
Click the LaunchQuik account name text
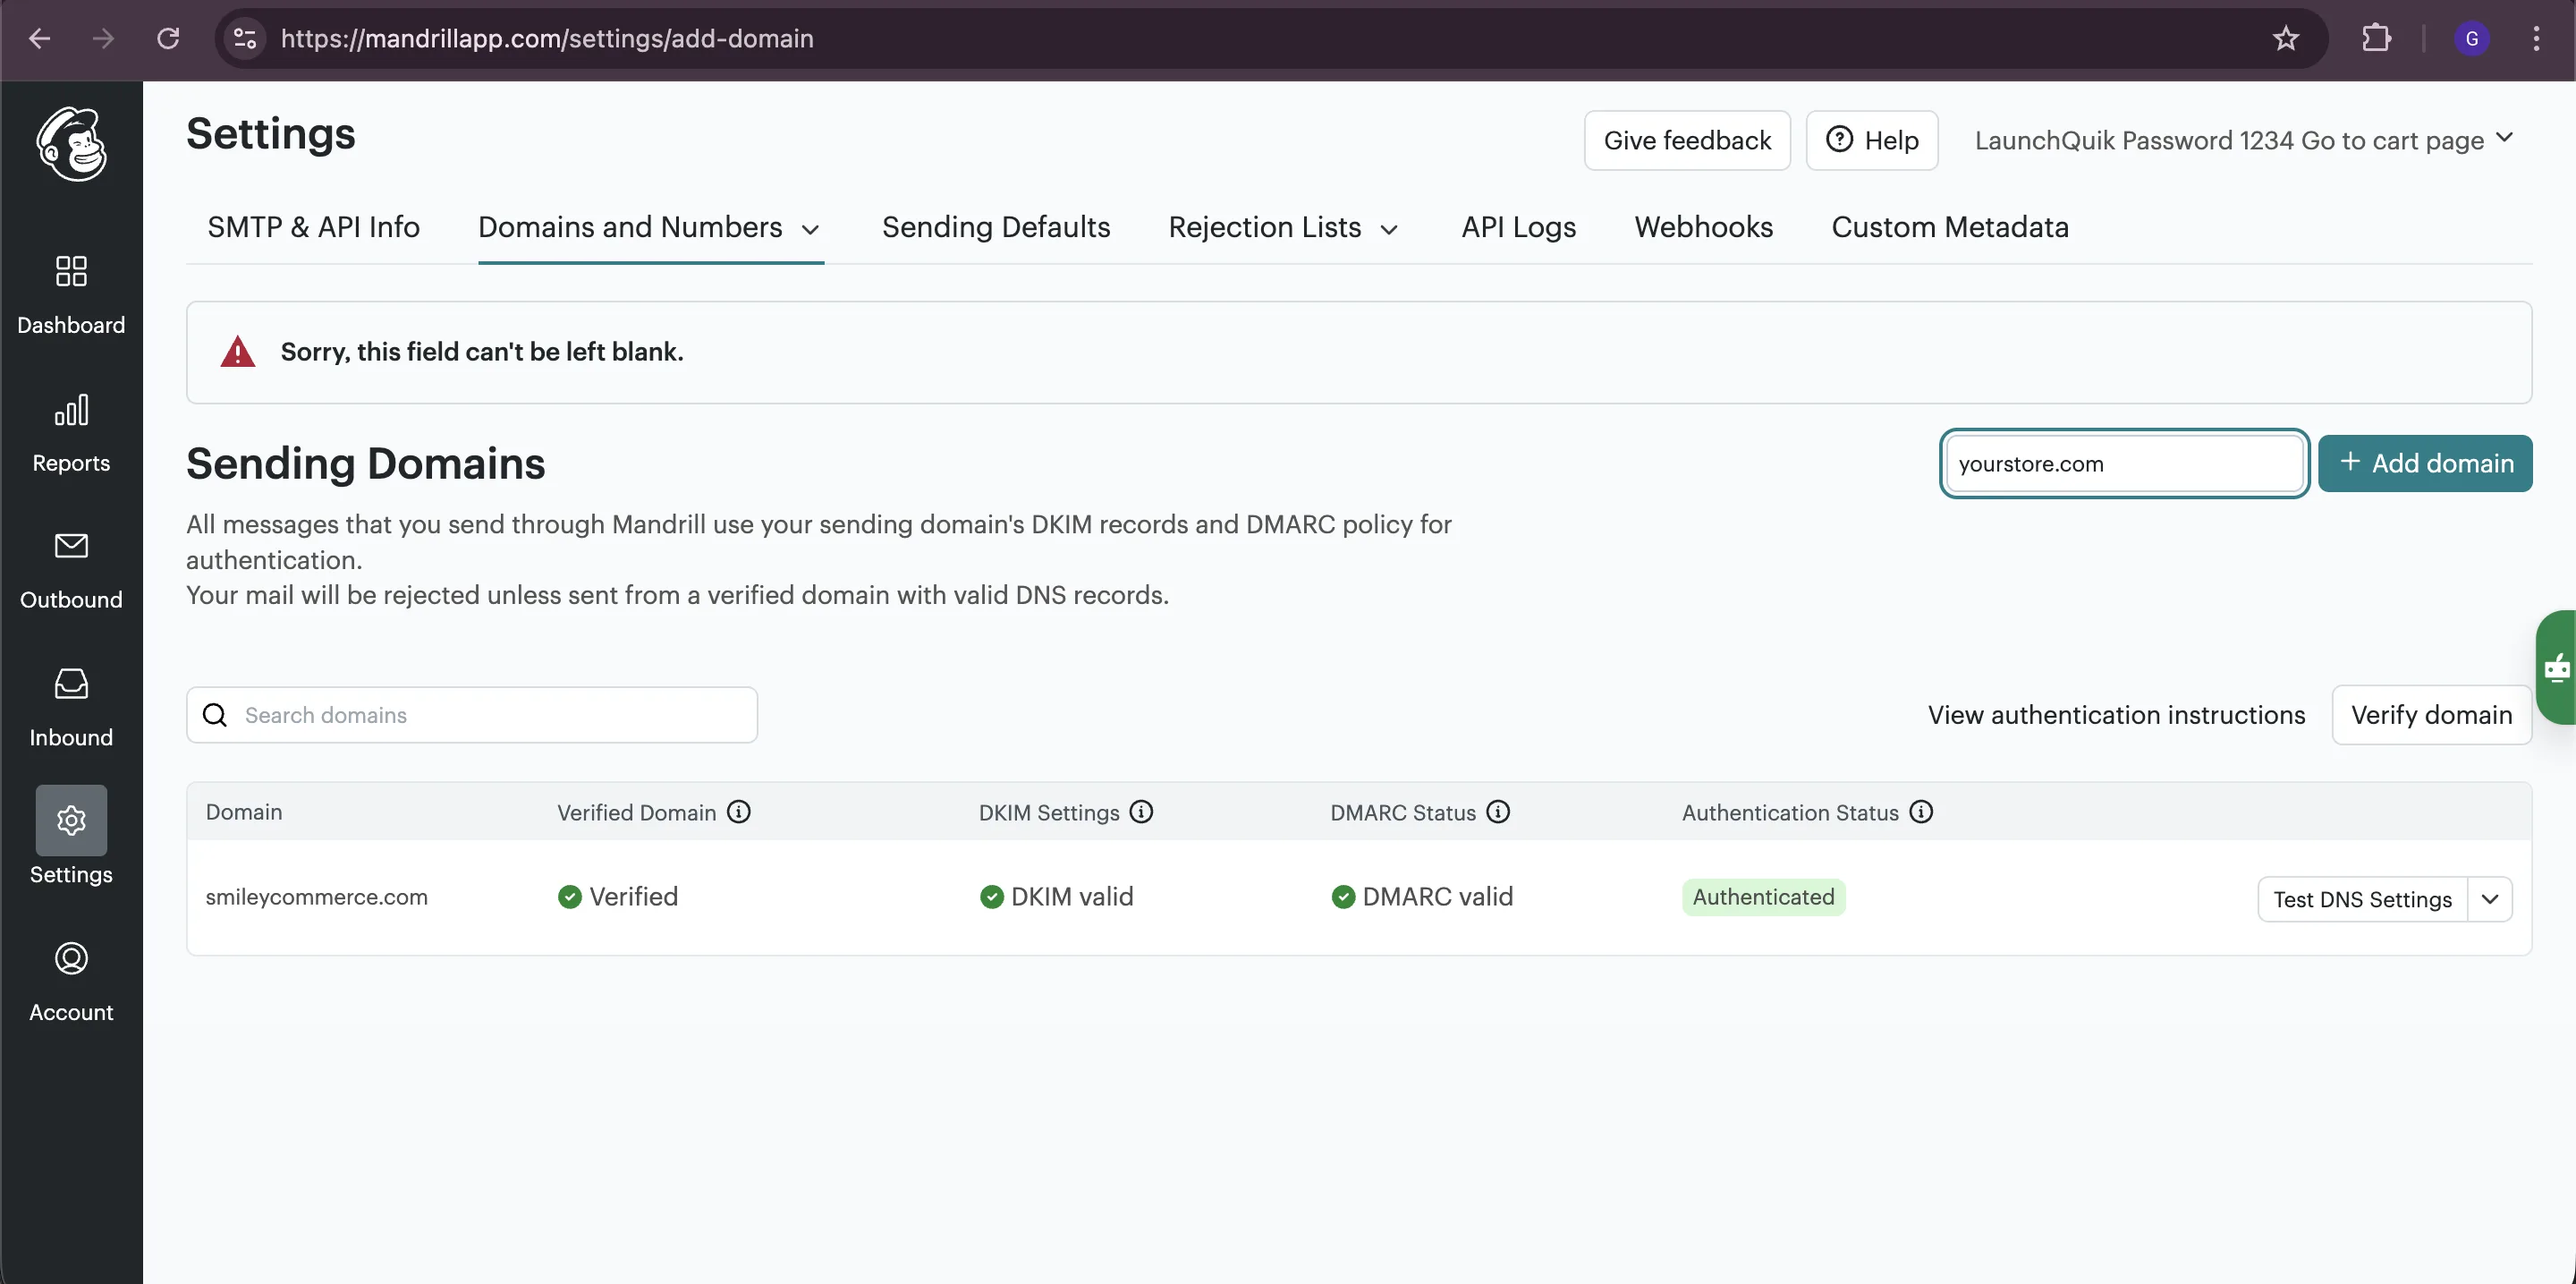(2229, 140)
